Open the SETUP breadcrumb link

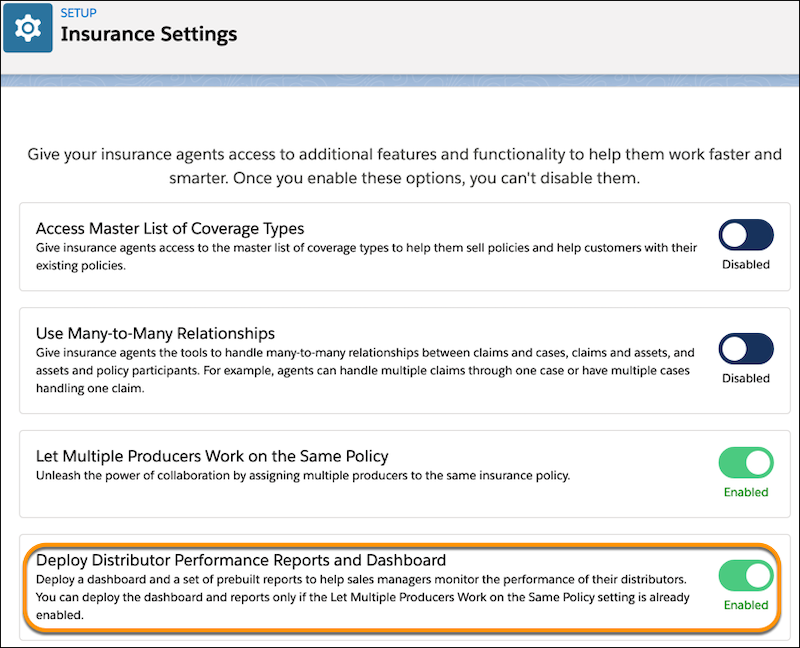pos(79,13)
